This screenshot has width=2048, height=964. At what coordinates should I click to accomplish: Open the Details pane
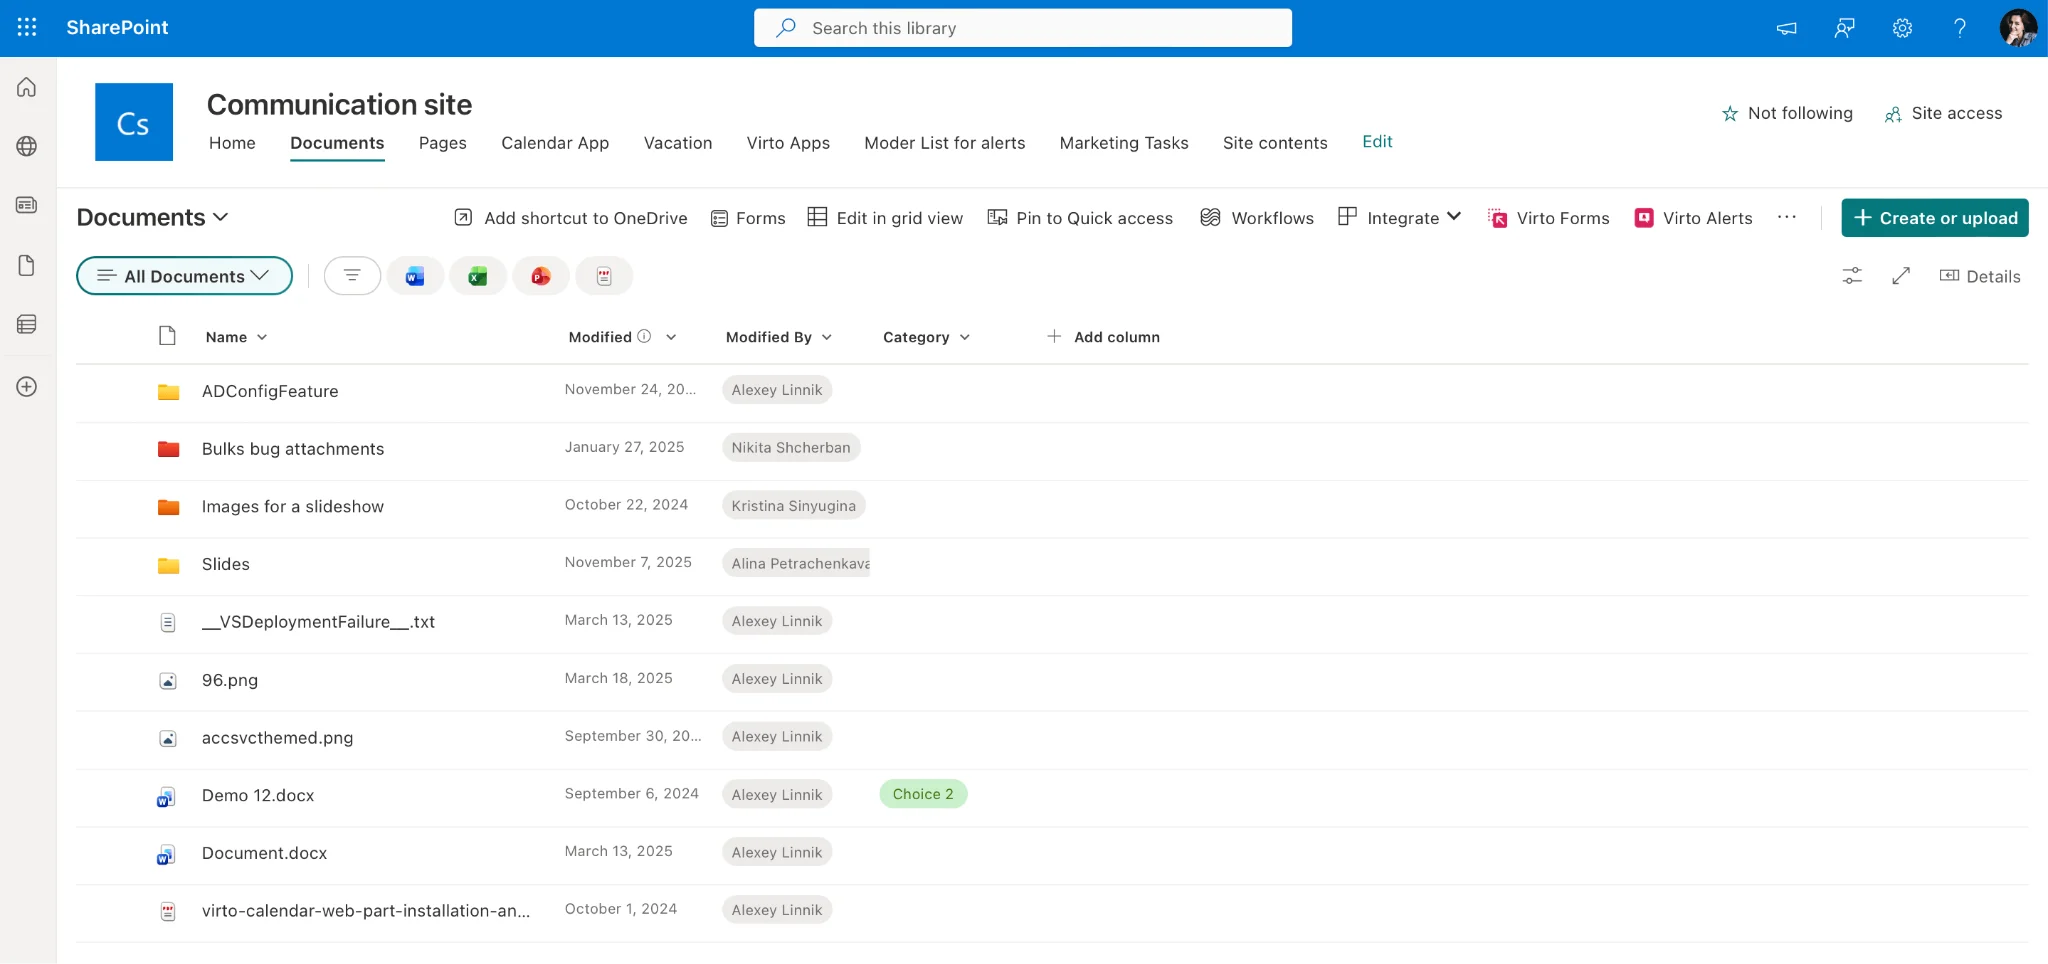pos(1980,277)
